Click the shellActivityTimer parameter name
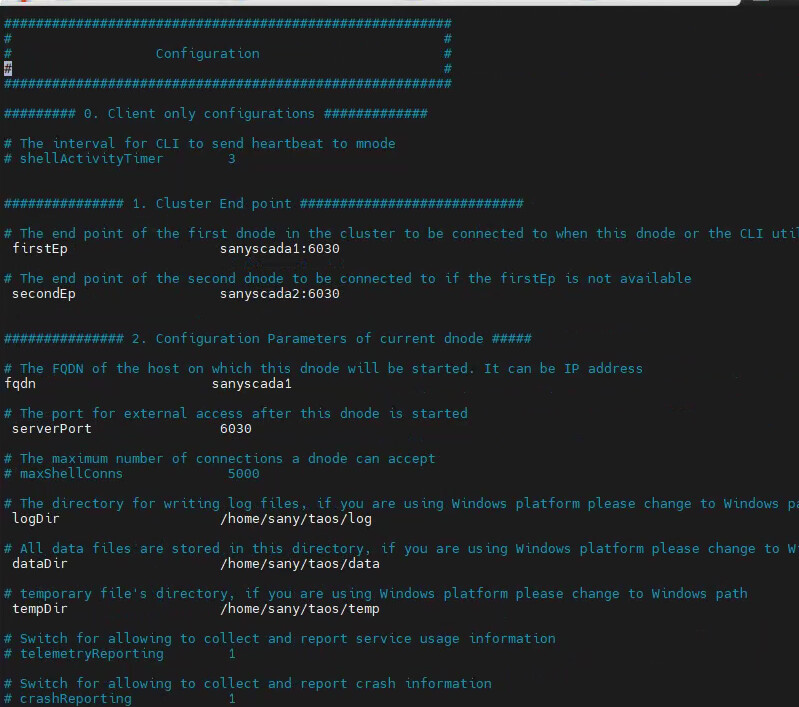The height and width of the screenshot is (707, 799). (91, 159)
